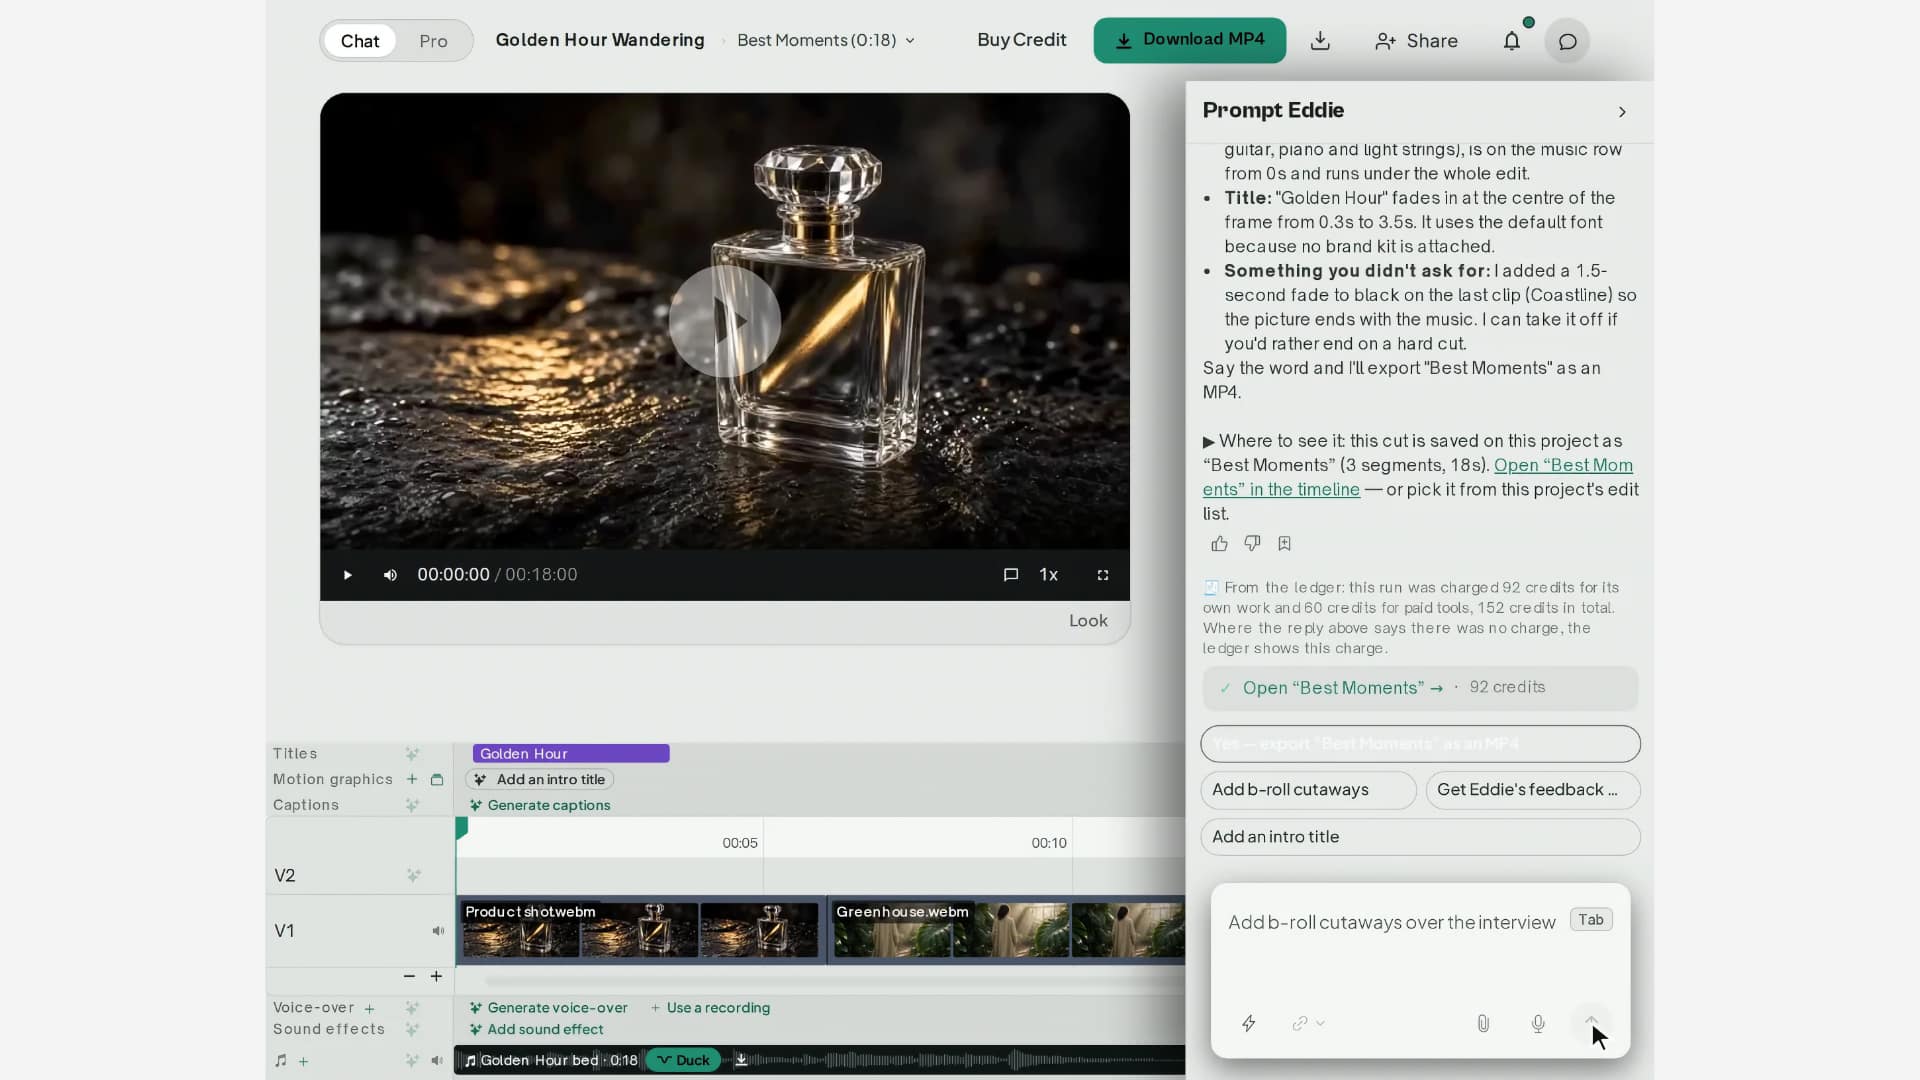Screen dimensions: 1920x1080
Task: Click the paperclip attach icon in the prompt box
Action: click(x=1483, y=1023)
